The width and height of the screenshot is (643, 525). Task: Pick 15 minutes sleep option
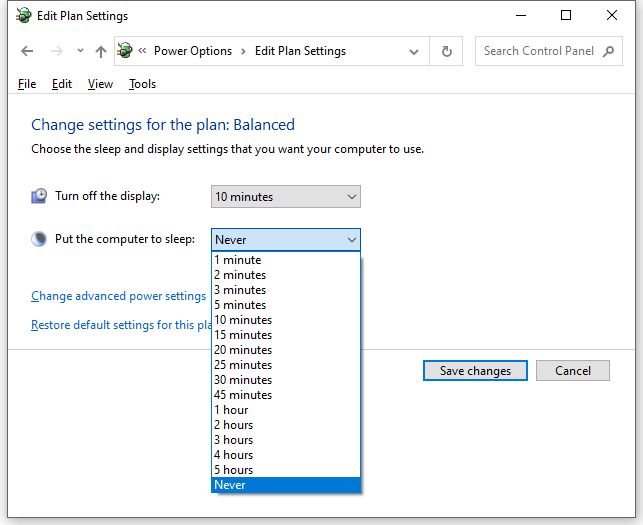[x=286, y=335]
